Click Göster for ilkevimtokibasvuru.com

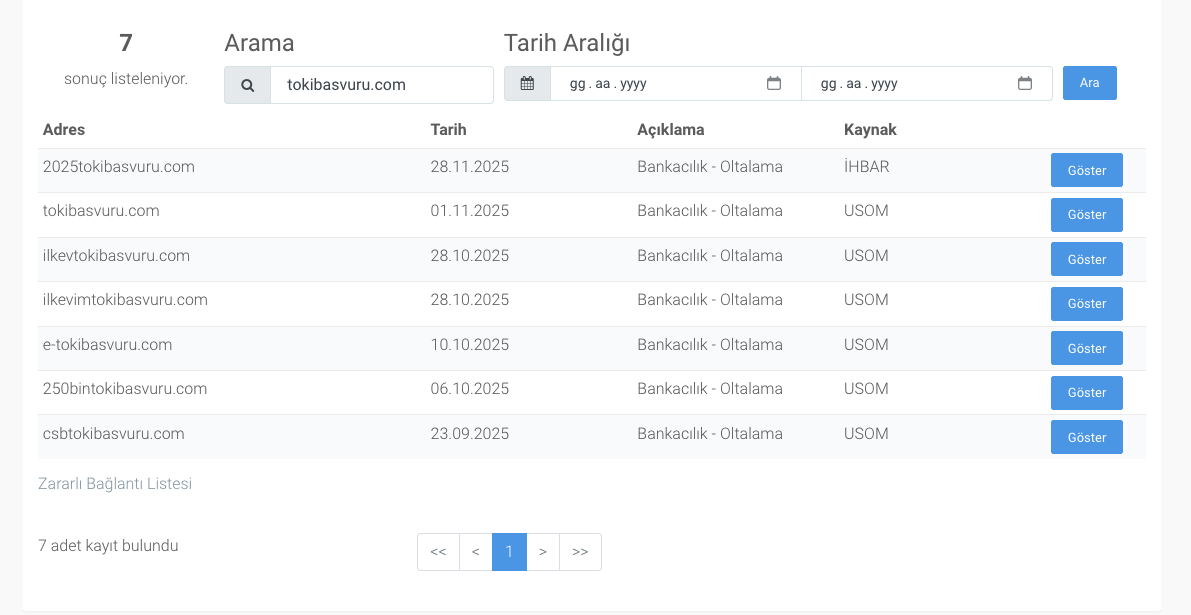[1086, 304]
